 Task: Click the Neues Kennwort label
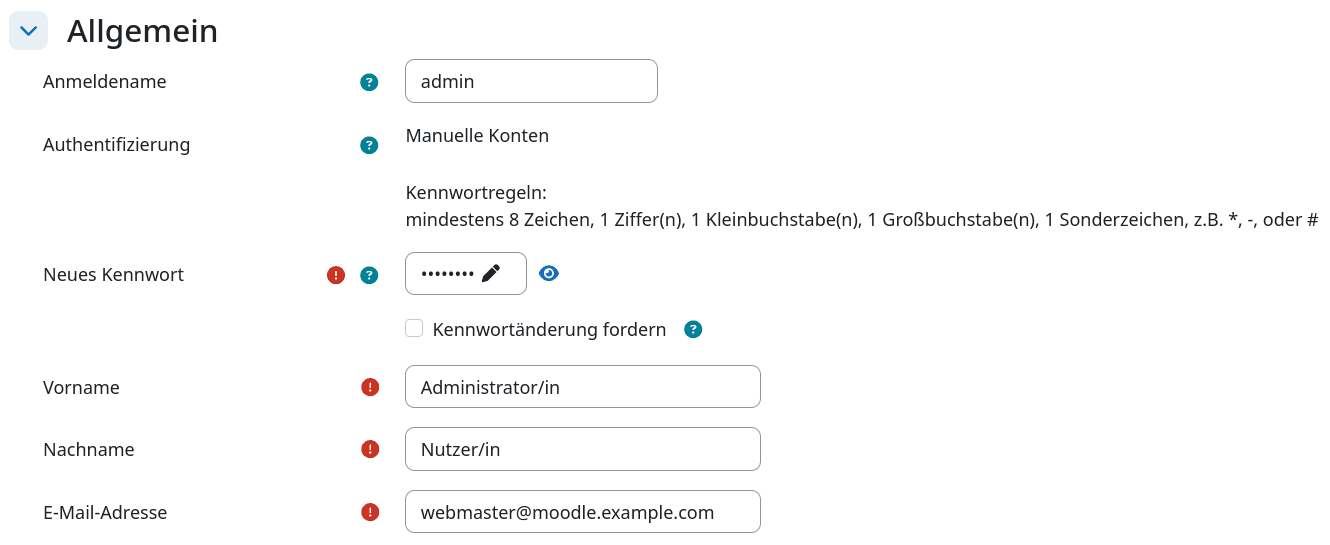coord(113,275)
